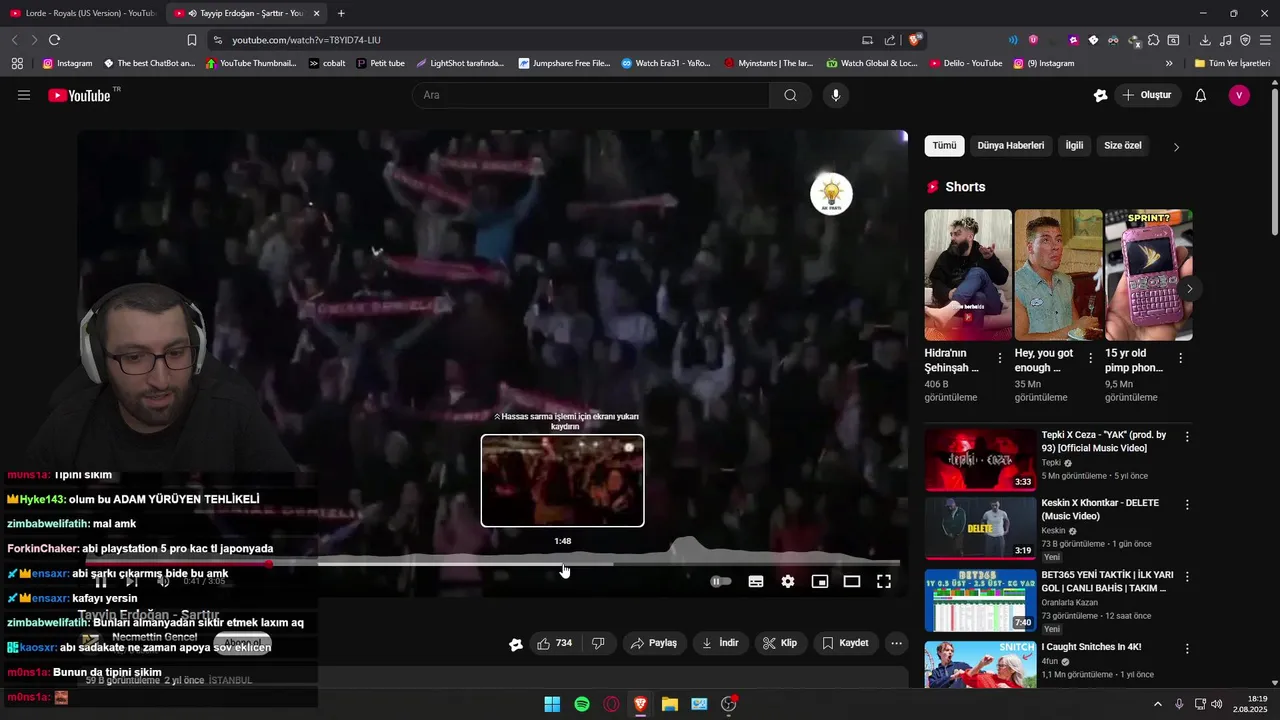Toggle Brave Shields lion icon

point(915,40)
